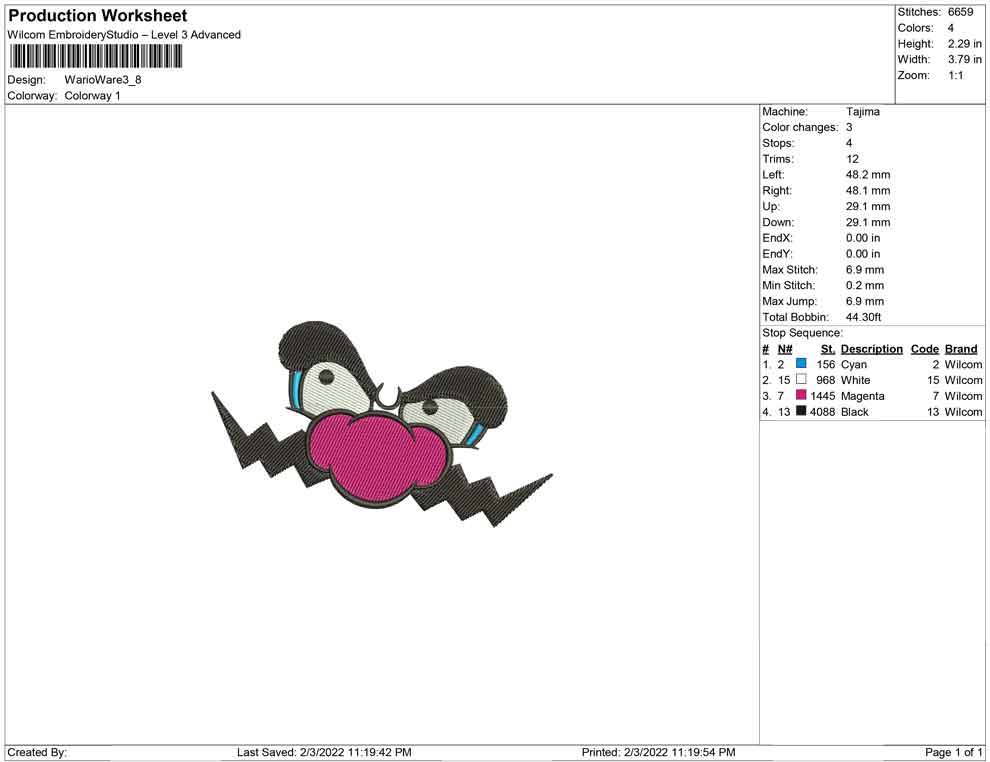Image resolution: width=990 pixels, height=762 pixels.
Task: Click the 'Brand' column header
Action: (x=961, y=349)
